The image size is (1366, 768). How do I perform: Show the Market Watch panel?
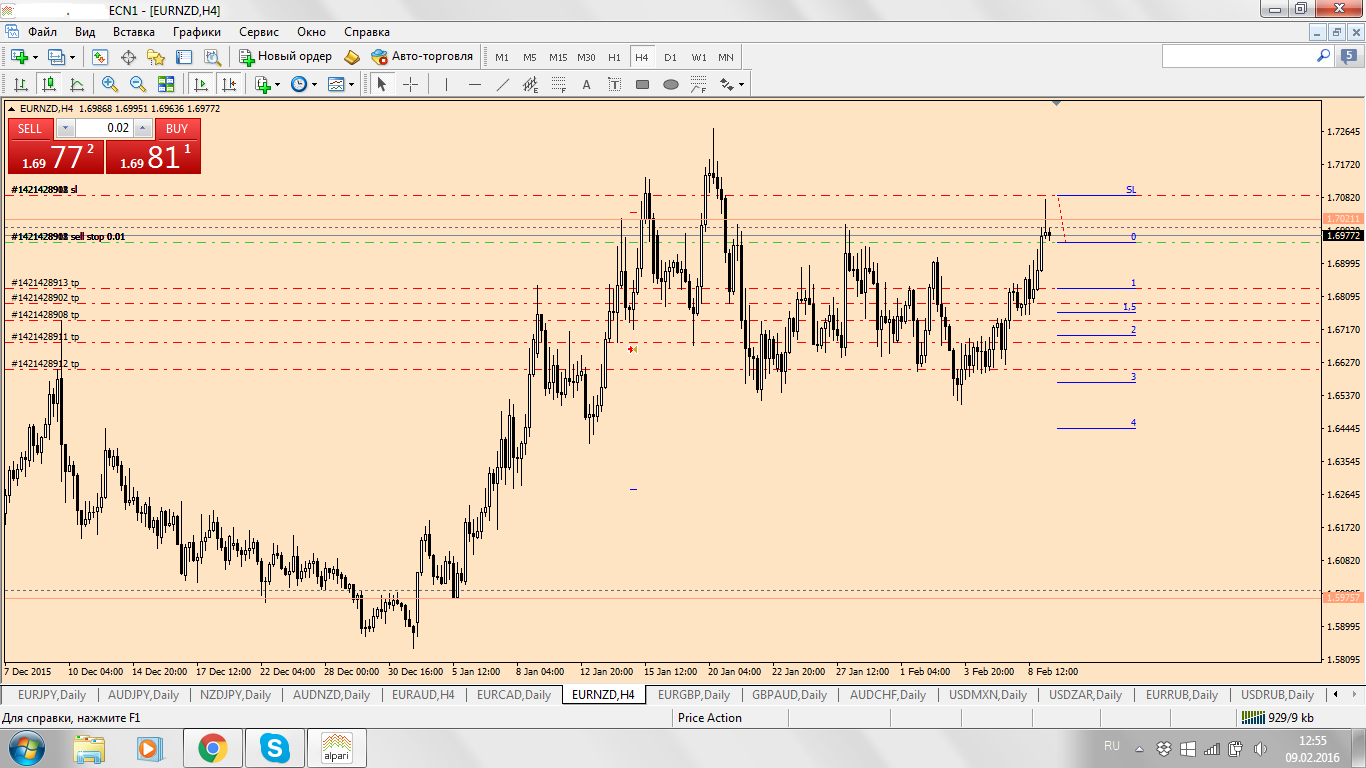click(100, 57)
